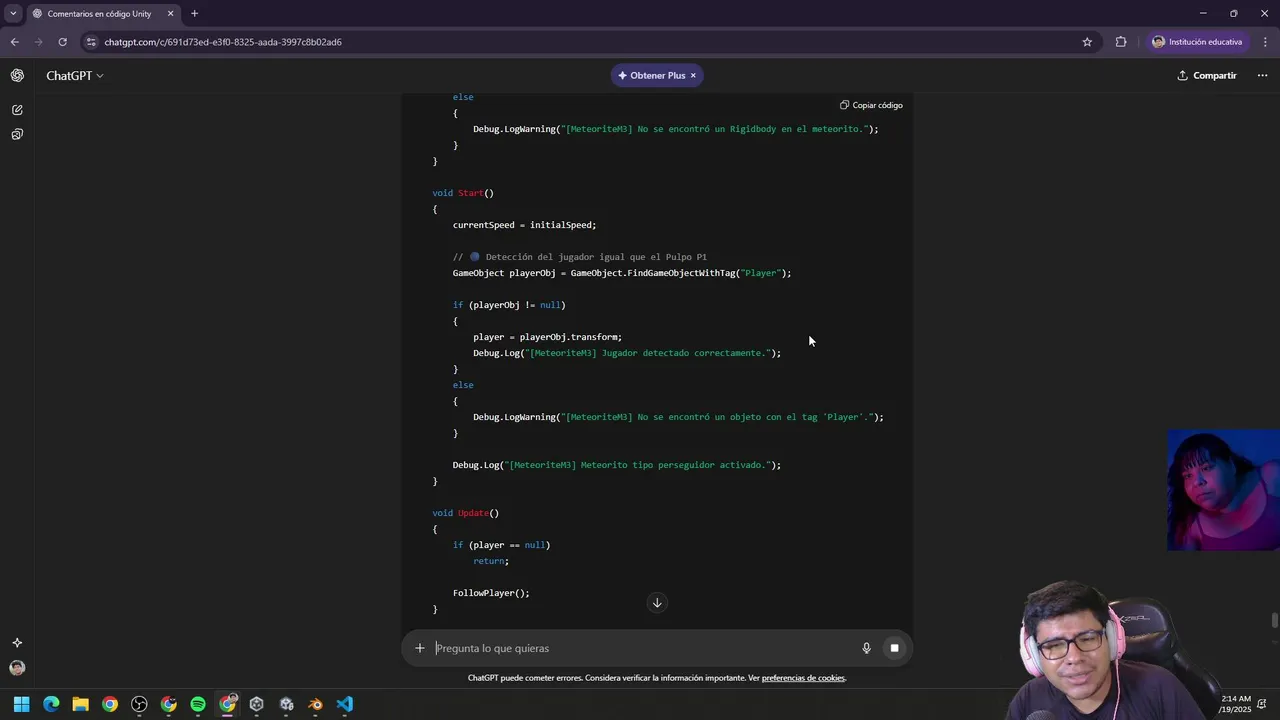Click the 'currentSpeed = initialSpeed;' code line
This screenshot has height=720, width=1280.
(x=524, y=225)
